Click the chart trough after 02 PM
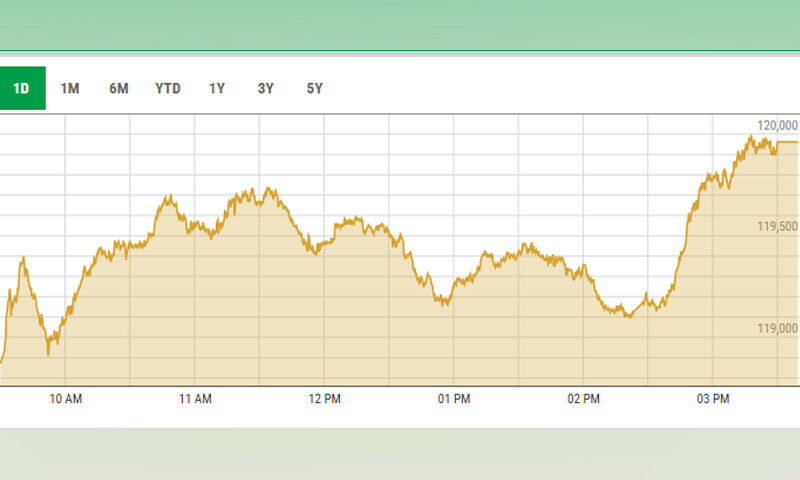This screenshot has width=800, height=480. [628, 316]
